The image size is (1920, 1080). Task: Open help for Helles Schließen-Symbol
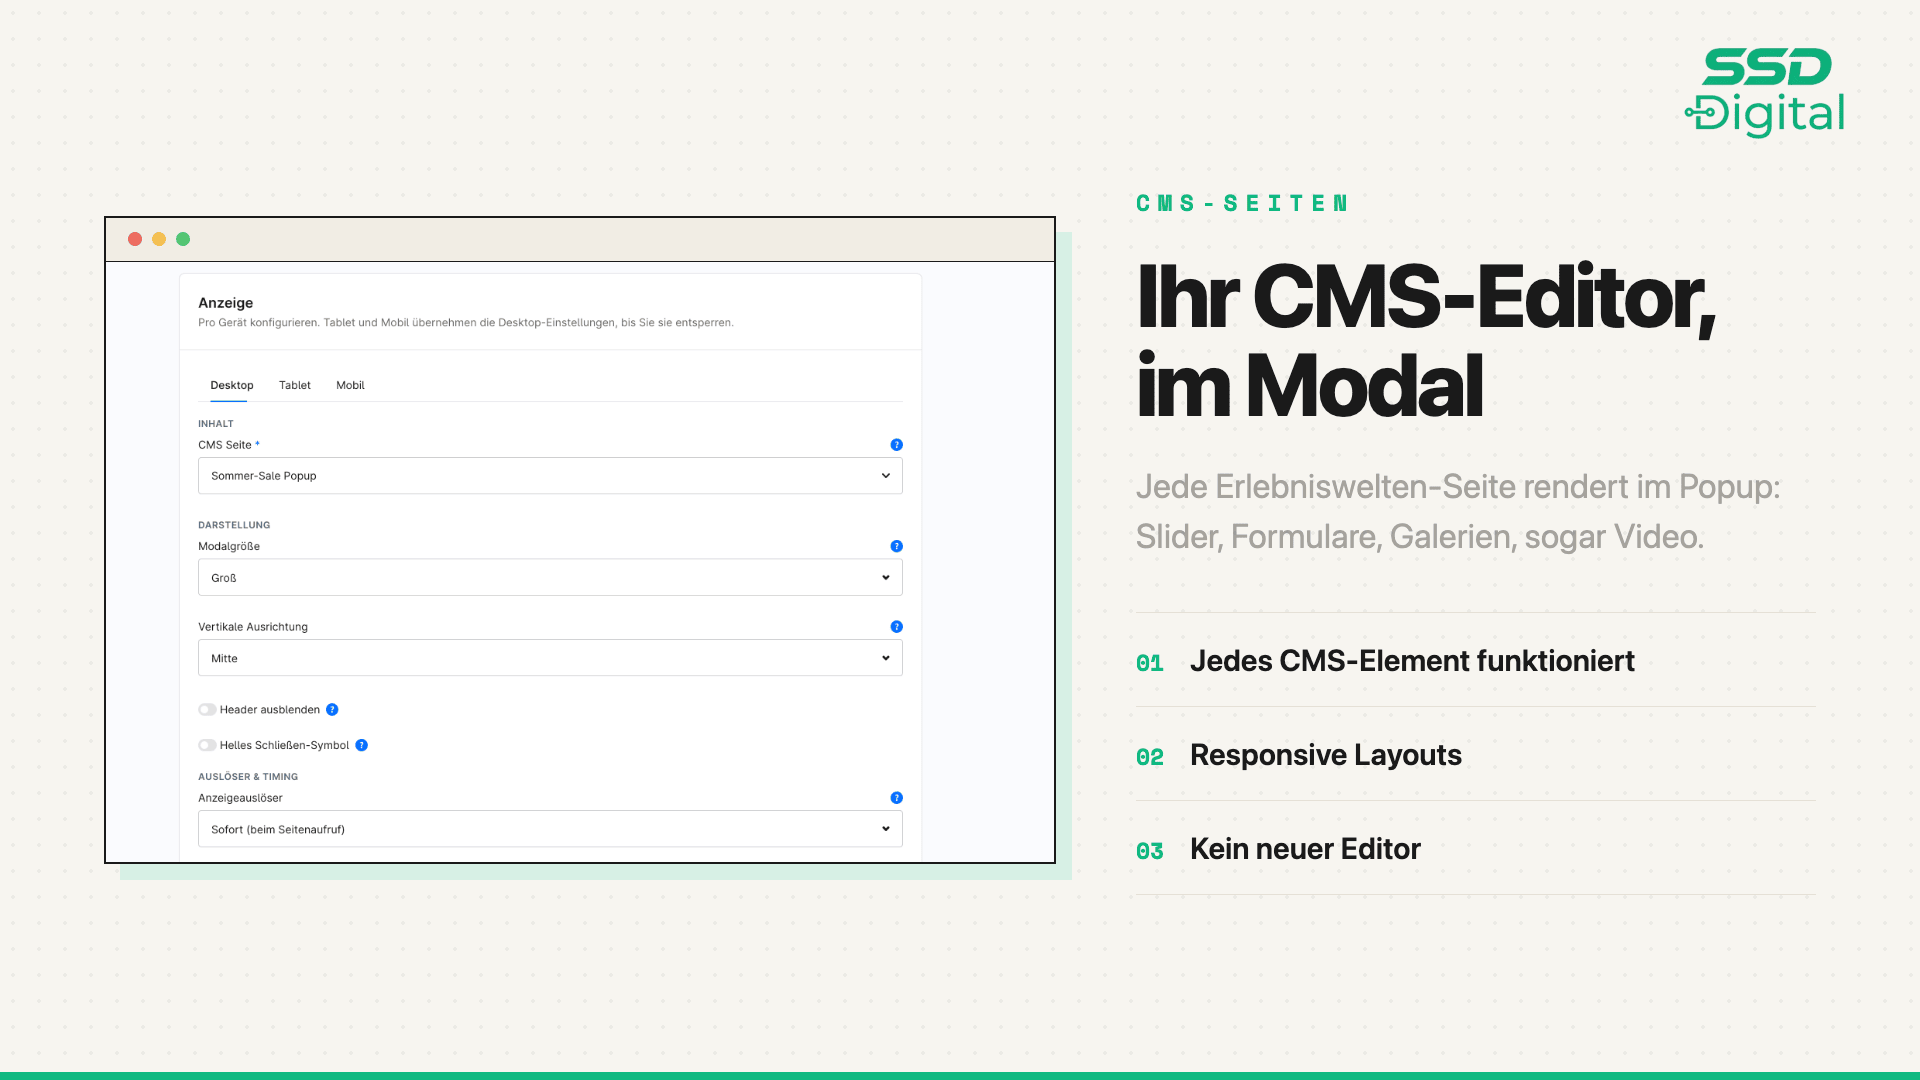tap(362, 745)
